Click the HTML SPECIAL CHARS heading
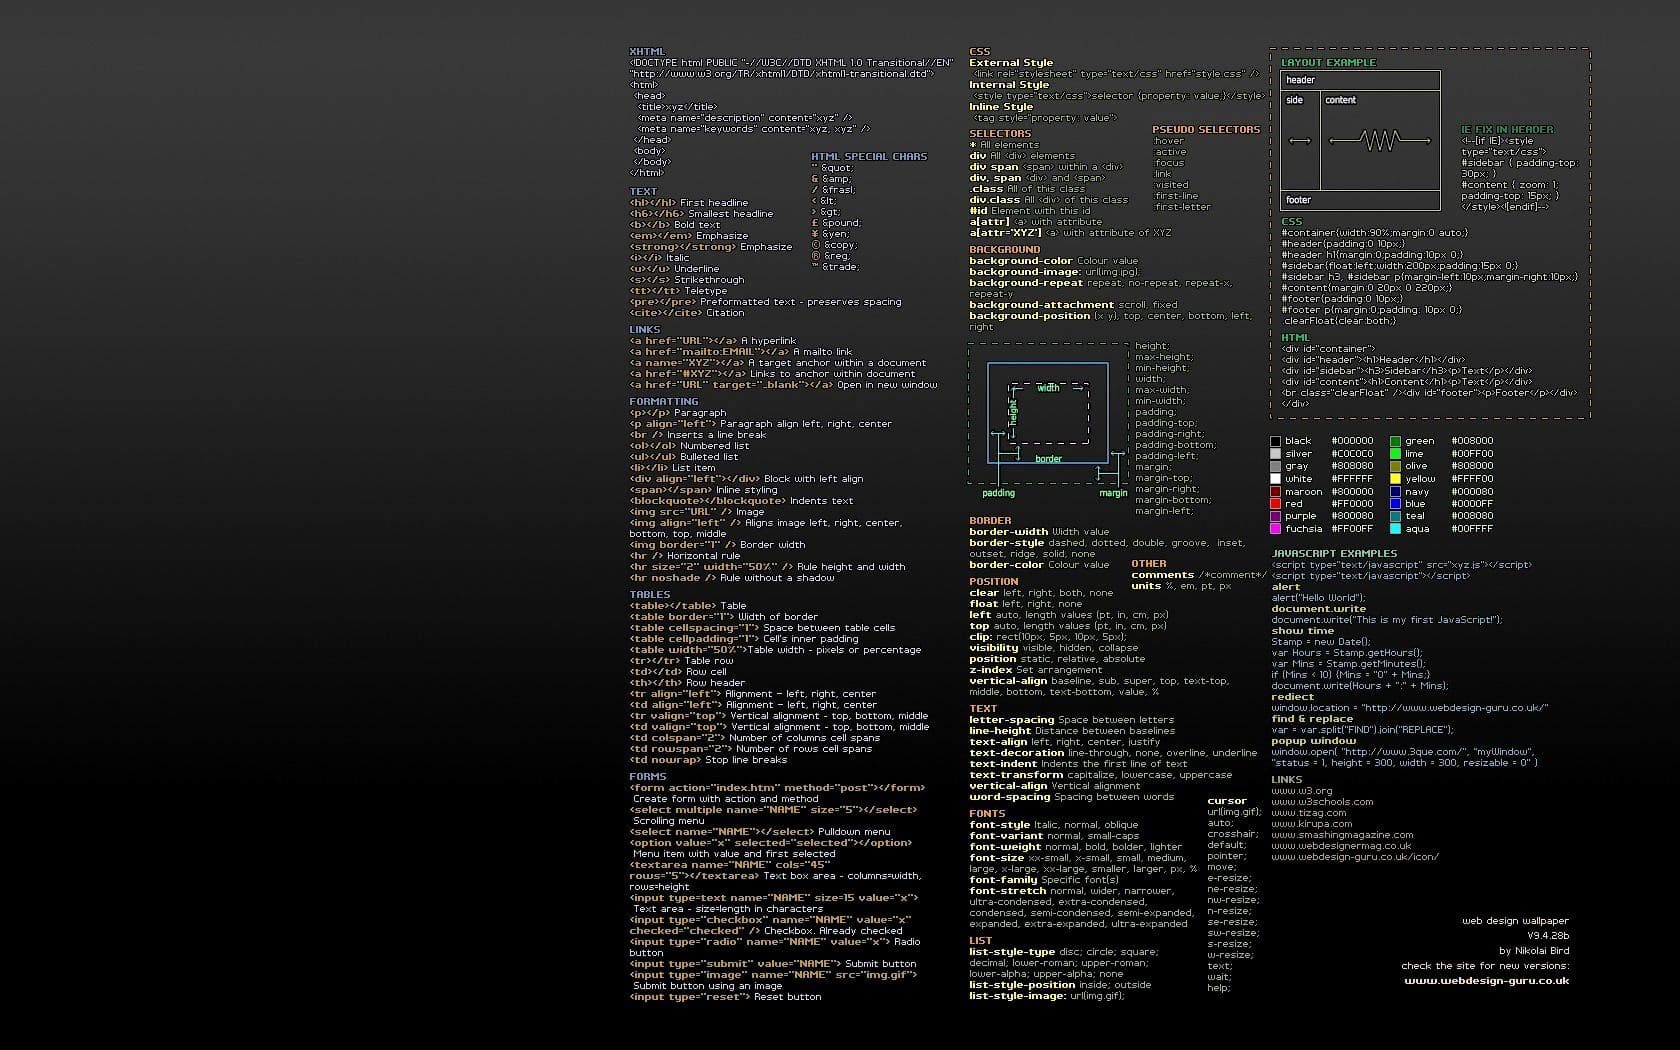Viewport: 1680px width, 1050px height. [x=868, y=157]
